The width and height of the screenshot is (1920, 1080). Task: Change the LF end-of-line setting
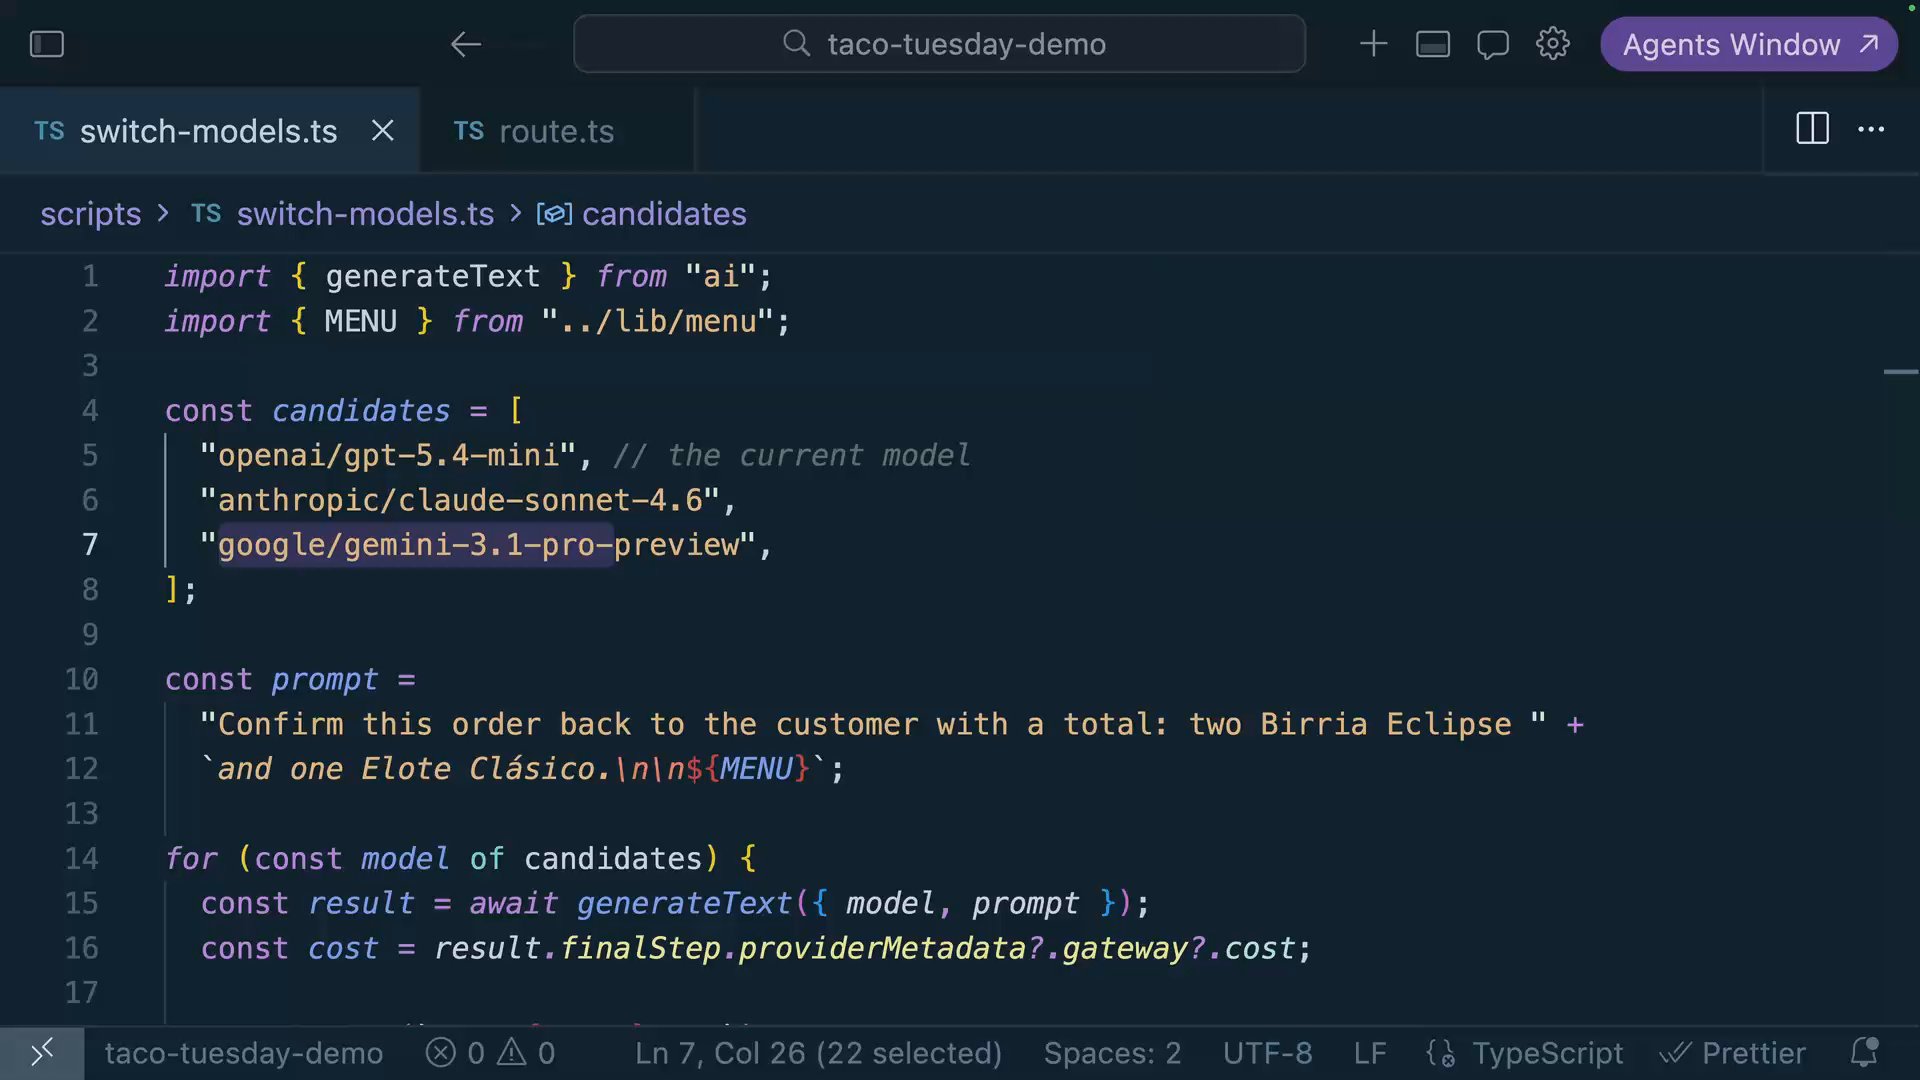point(1370,1053)
